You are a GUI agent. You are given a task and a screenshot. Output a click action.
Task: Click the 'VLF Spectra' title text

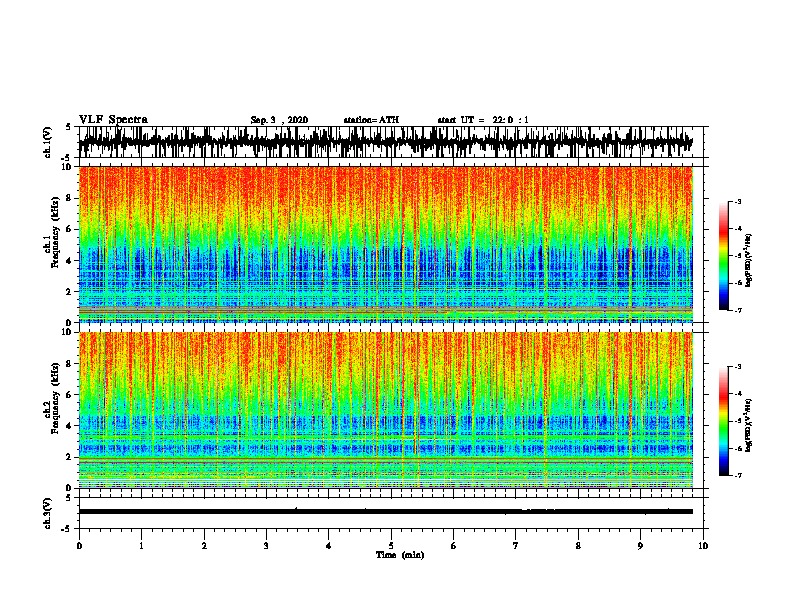(x=113, y=120)
